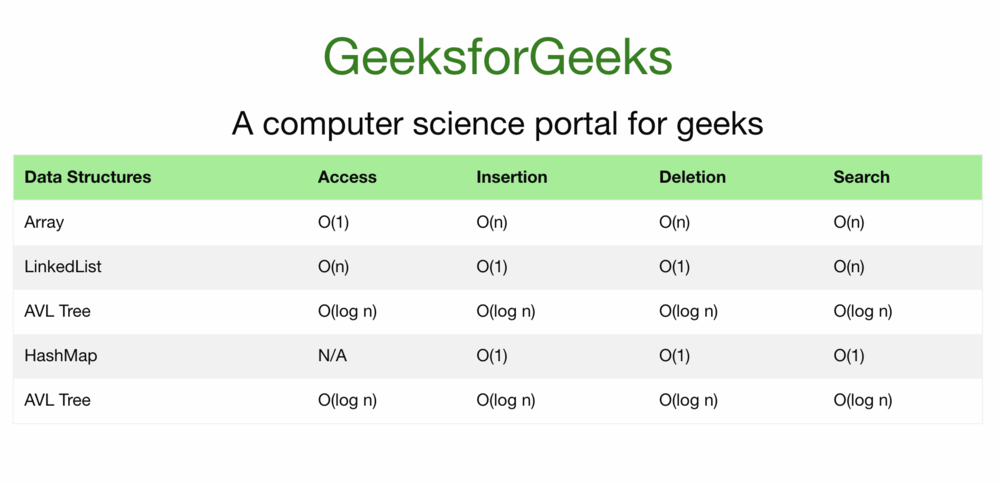Click the Array row label
1000x483 pixels.
[44, 222]
